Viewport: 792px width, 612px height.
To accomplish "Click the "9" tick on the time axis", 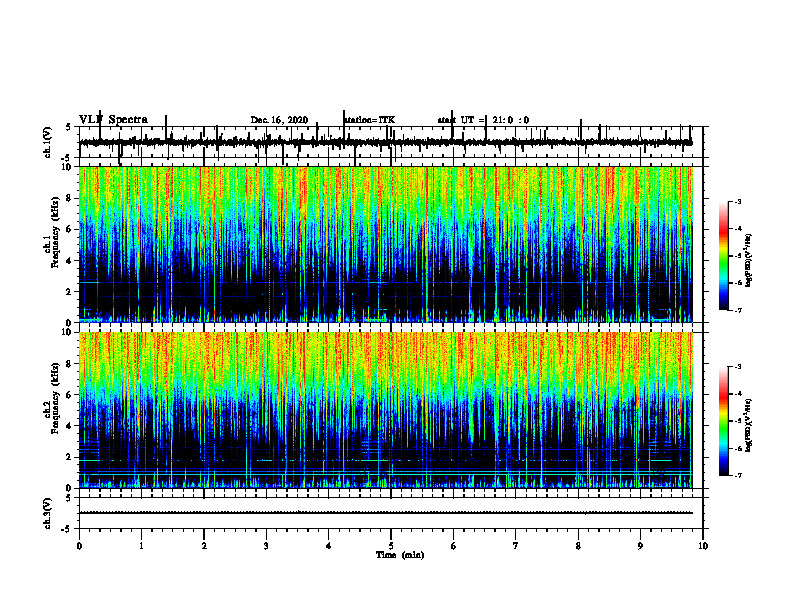I will click(x=640, y=546).
